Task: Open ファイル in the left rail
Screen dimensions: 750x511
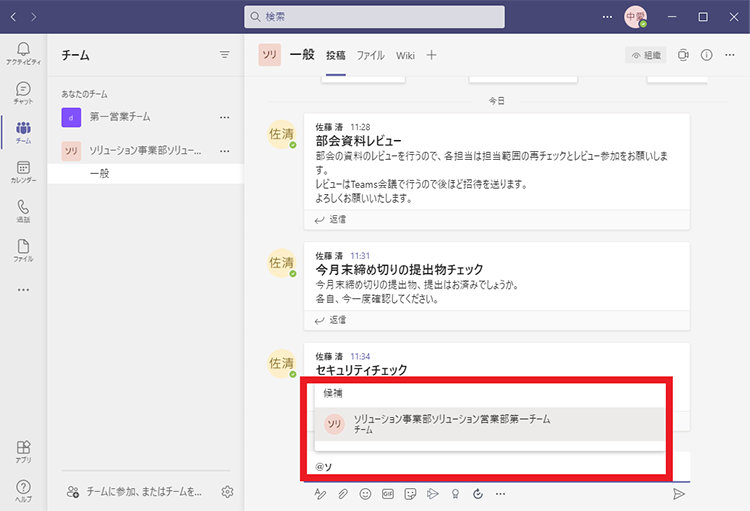Action: [23, 250]
